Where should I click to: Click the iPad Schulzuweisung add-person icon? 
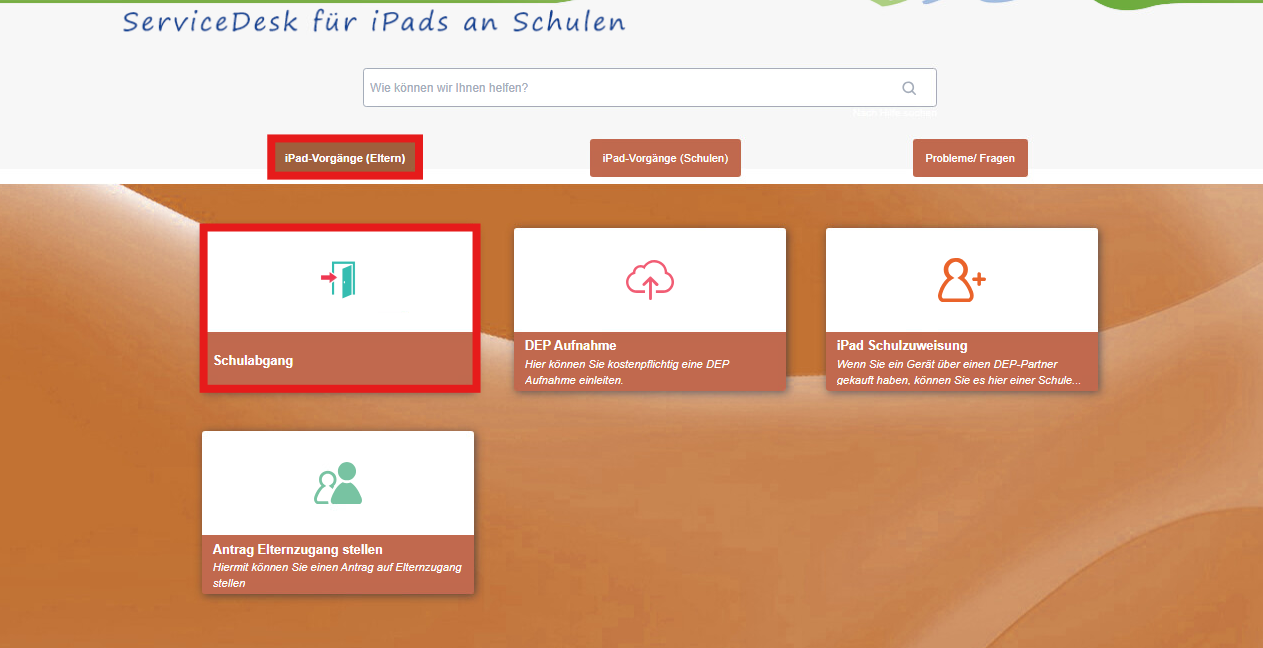click(x=962, y=279)
